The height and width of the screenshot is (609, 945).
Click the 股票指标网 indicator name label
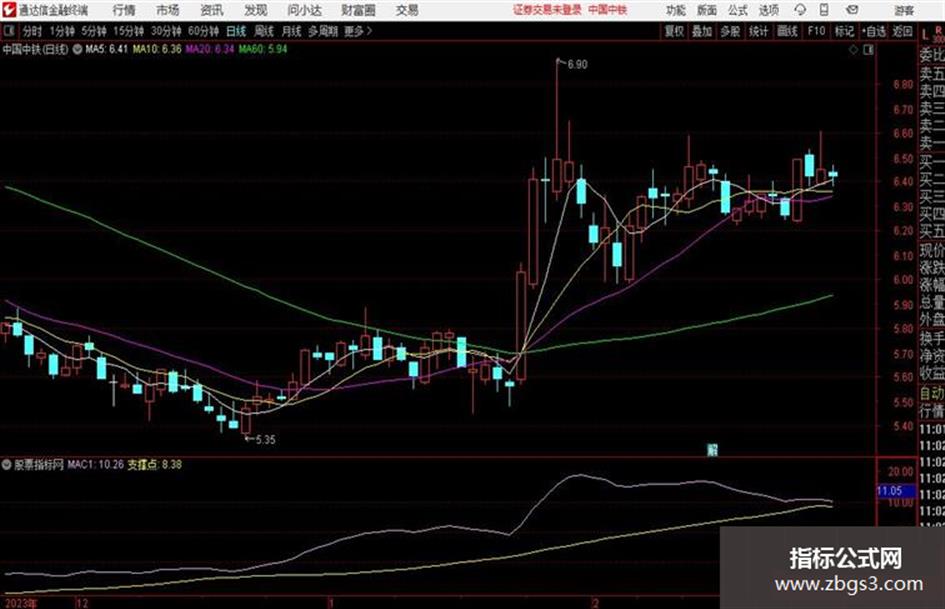pos(39,465)
